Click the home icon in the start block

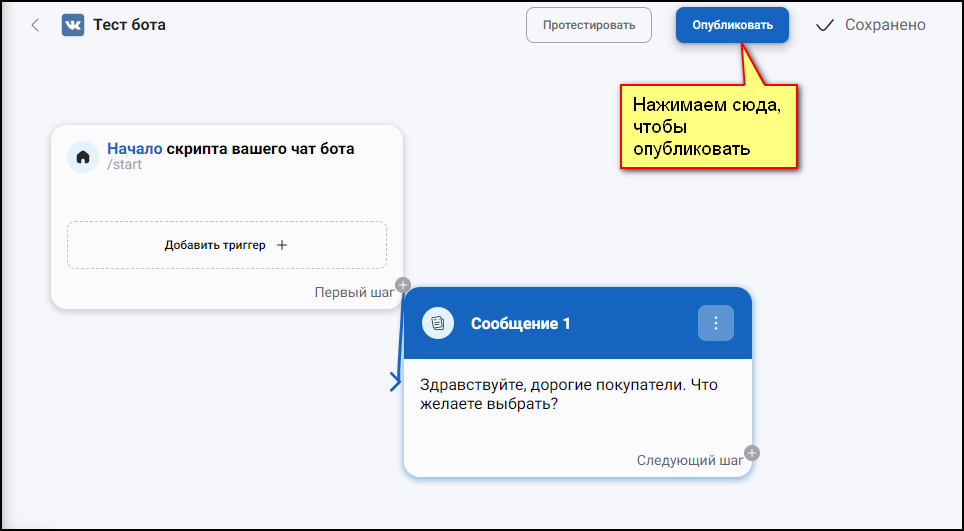pos(83,157)
